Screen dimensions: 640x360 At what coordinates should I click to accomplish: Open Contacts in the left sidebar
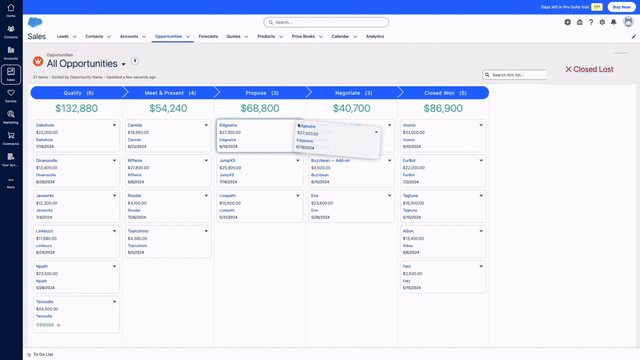(11, 32)
